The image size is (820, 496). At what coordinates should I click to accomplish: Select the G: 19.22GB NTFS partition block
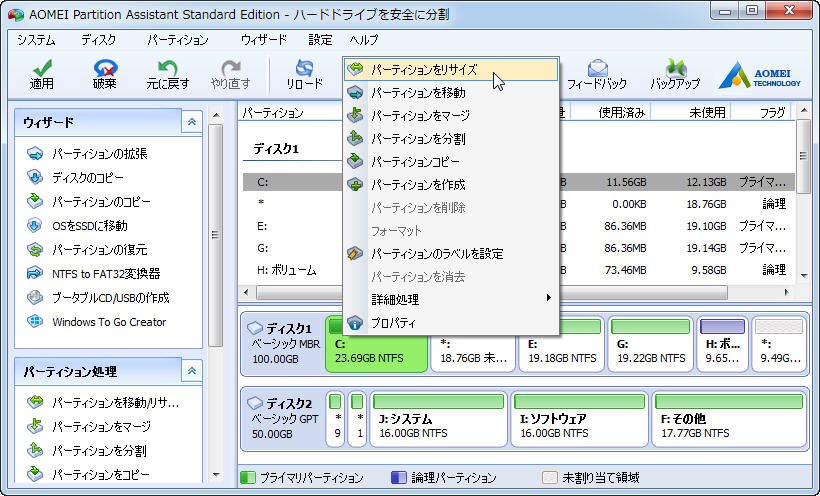(x=651, y=344)
